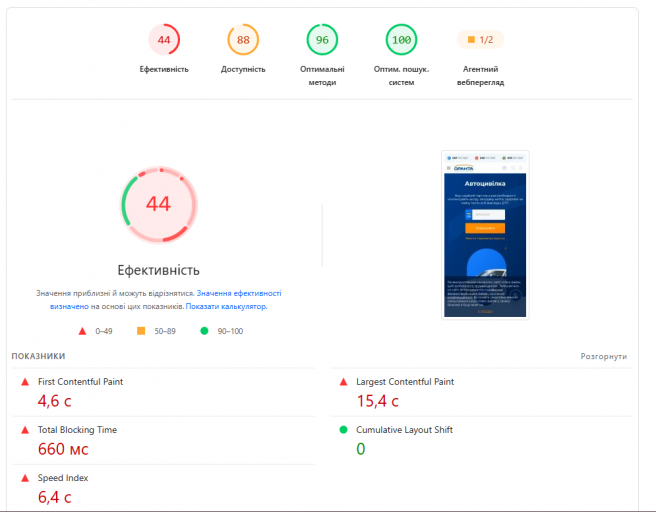Click the 'Оптим. пошук. систем' label

click(401, 76)
